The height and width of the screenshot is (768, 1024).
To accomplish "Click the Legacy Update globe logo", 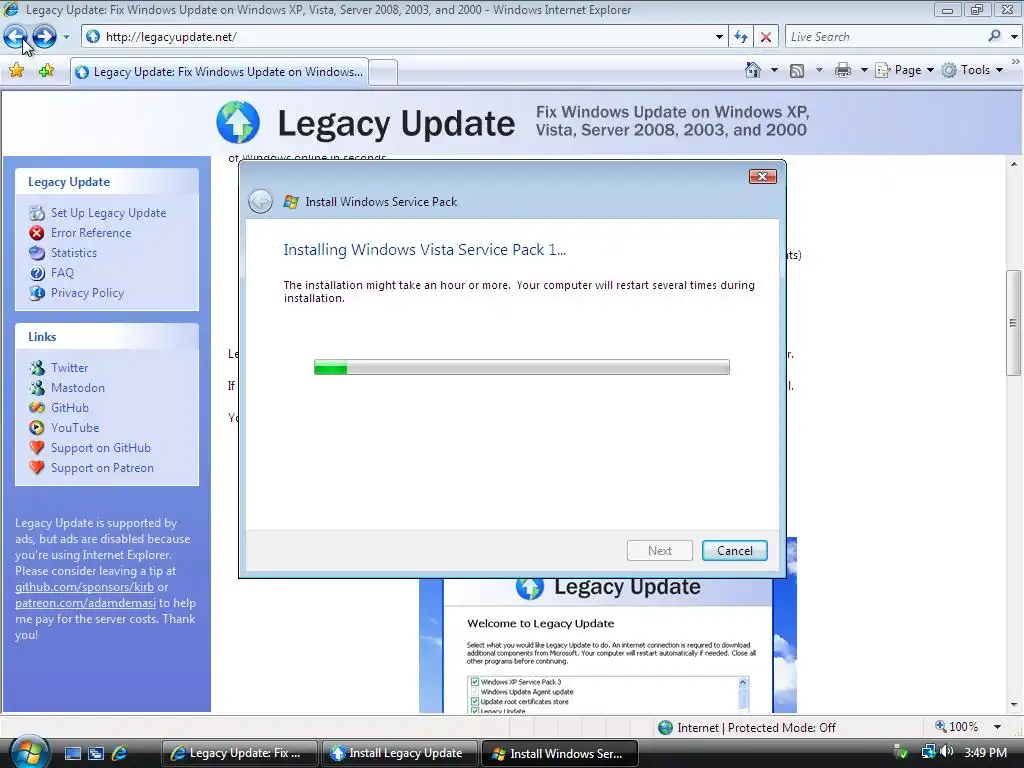I will [238, 122].
